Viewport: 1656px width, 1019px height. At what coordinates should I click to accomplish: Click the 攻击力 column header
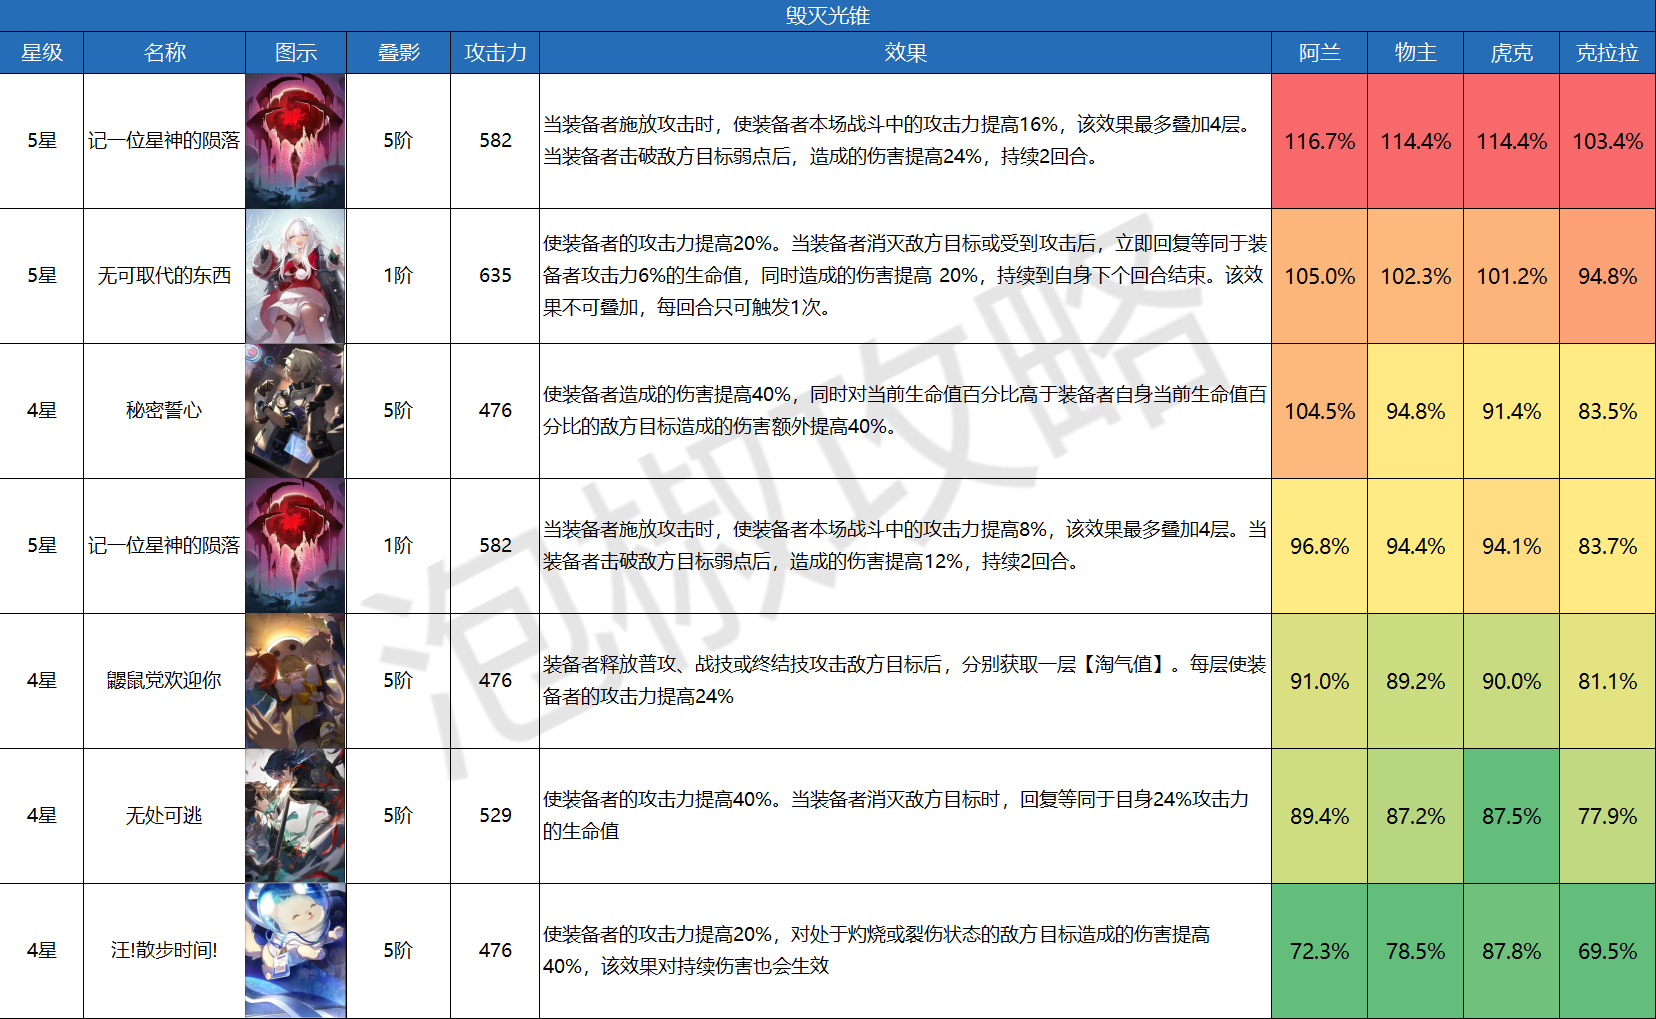pyautogui.click(x=495, y=53)
